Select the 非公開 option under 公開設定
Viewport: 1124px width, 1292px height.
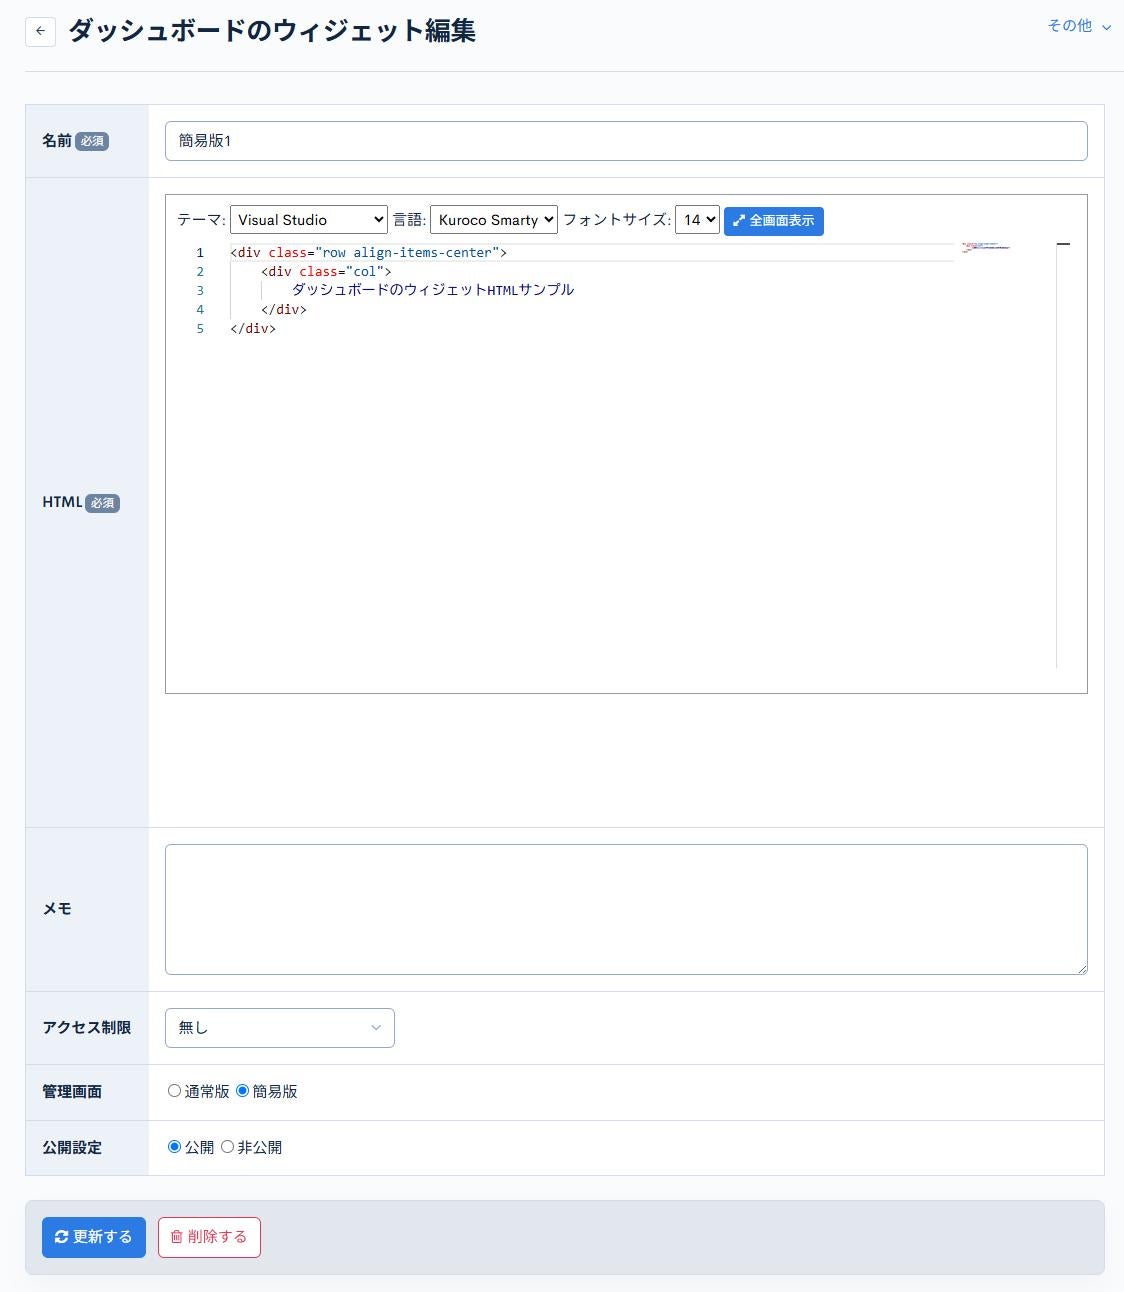coord(227,1147)
